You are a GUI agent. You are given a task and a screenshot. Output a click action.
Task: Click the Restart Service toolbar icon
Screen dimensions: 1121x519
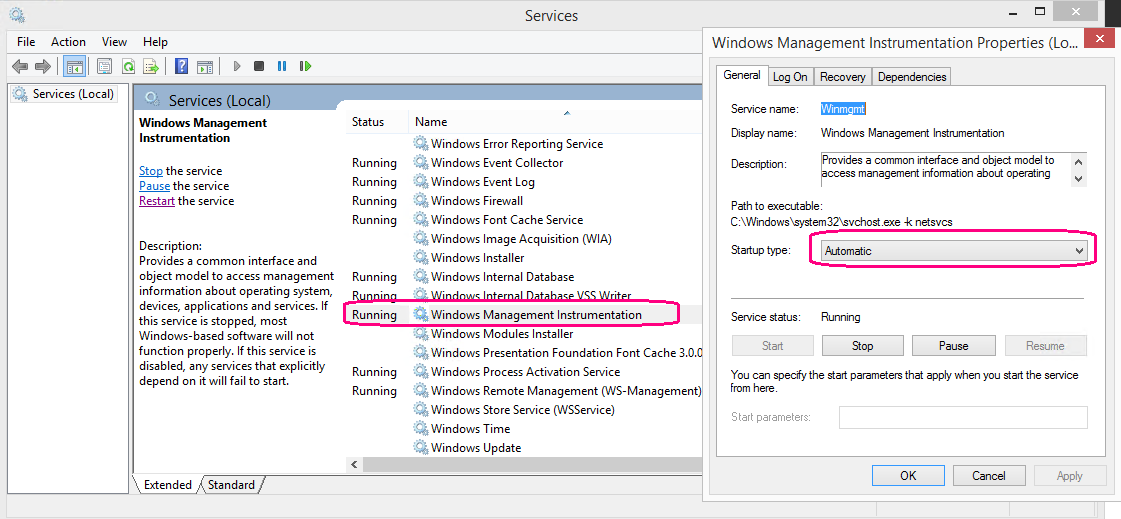[305, 66]
